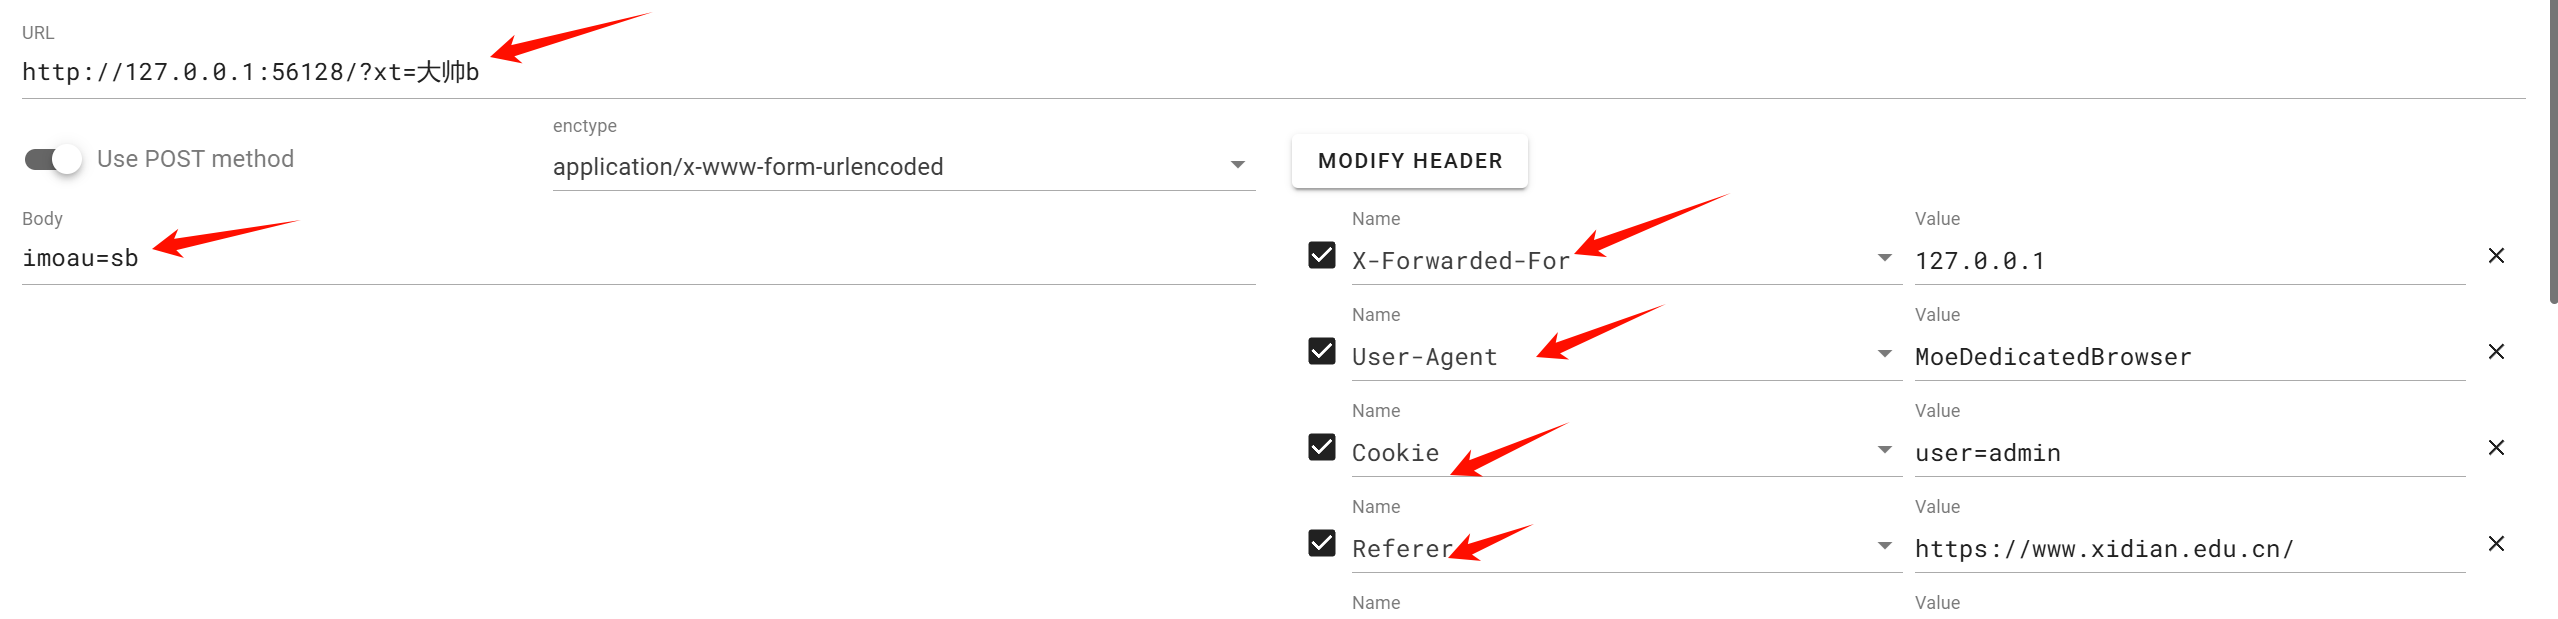Image resolution: width=2558 pixels, height=619 pixels.
Task: Expand the X-Forwarded-For name dropdown
Action: point(1883,258)
